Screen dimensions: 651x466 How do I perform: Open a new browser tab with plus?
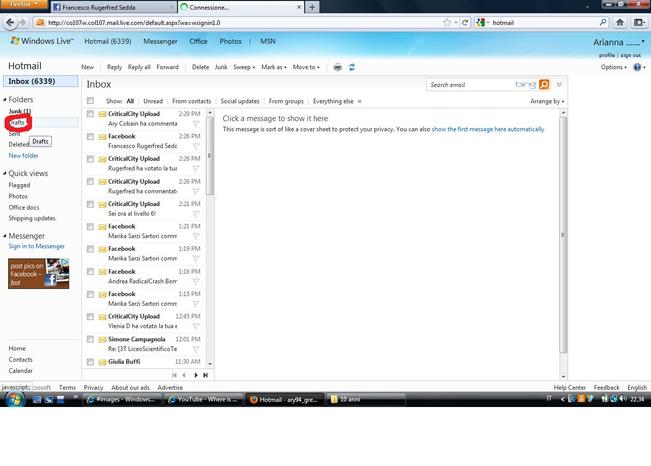312,7
